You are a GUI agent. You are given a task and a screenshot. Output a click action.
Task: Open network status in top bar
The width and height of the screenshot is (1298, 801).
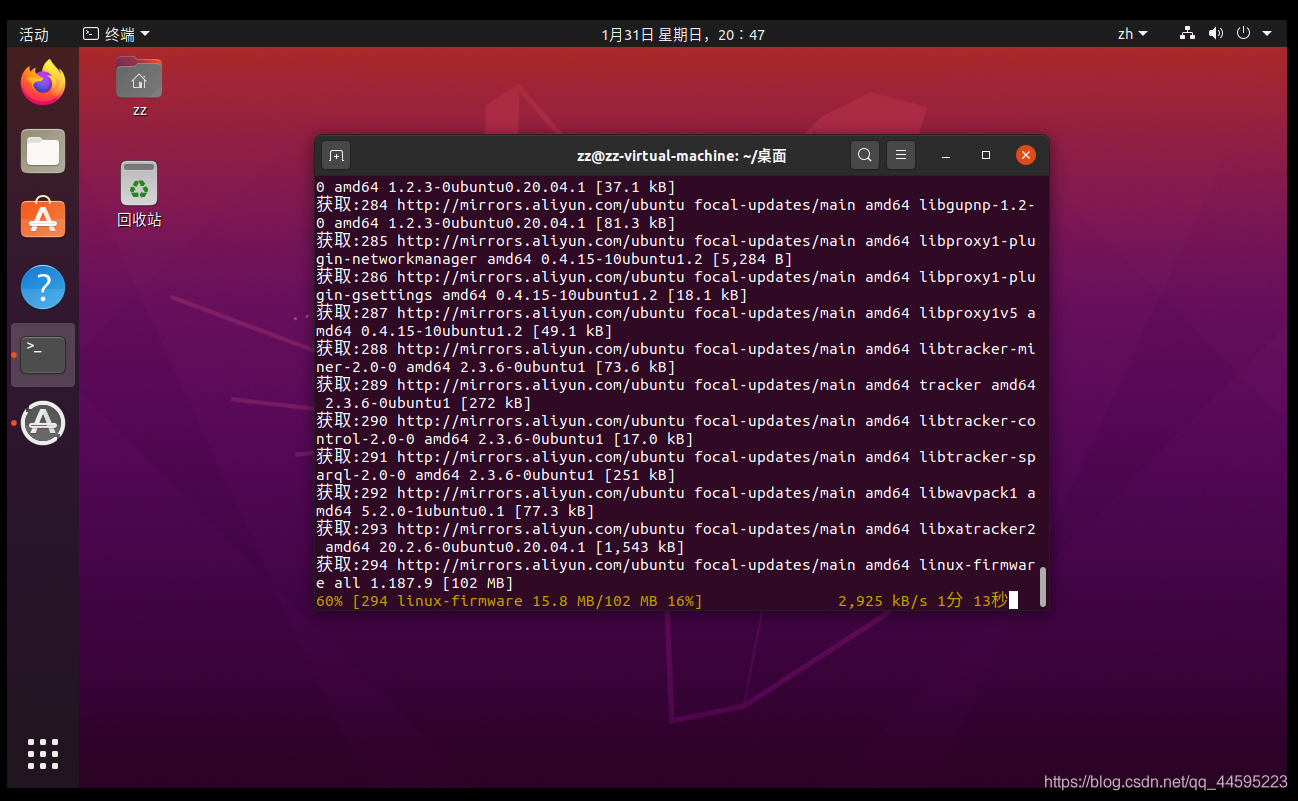point(1187,33)
